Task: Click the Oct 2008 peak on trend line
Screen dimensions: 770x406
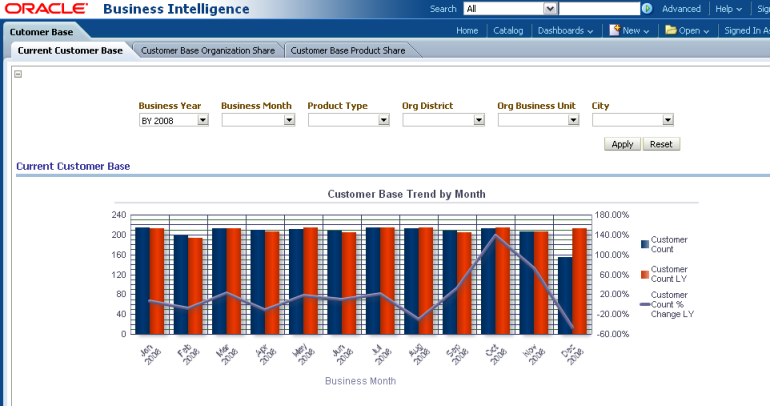Action: 495,236
